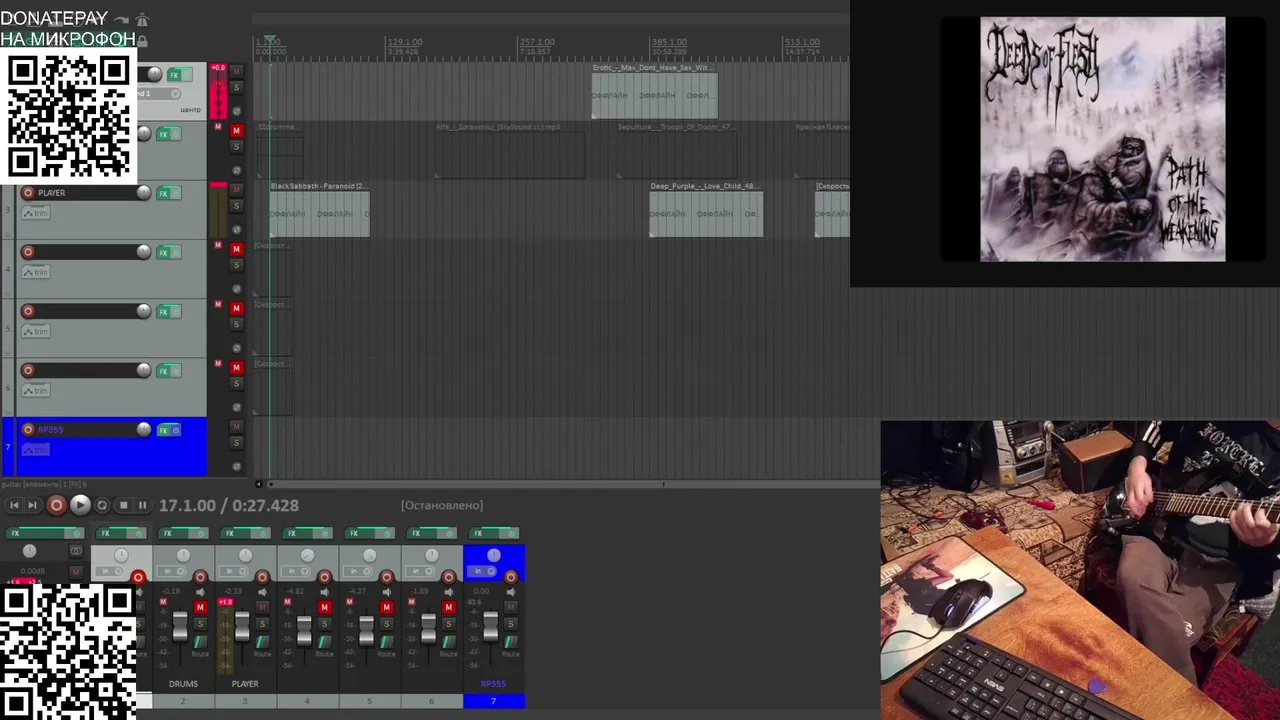This screenshot has height=720, width=1280.
Task: Toggle master mono/stereo button in mixer
Action: click(x=76, y=551)
